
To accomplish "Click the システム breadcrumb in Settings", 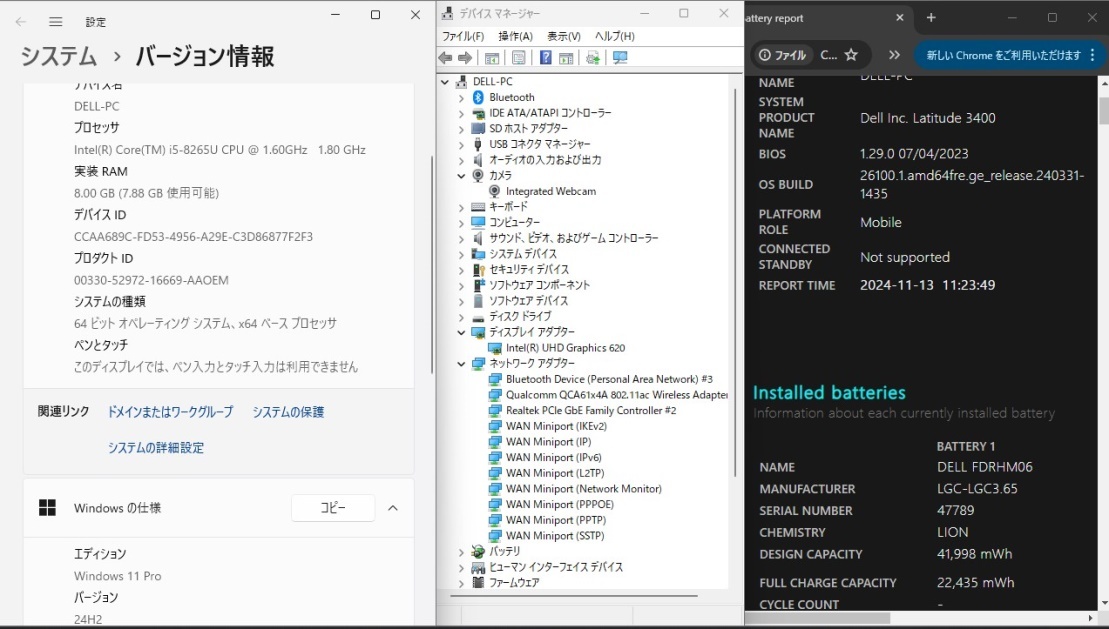I will (59, 57).
